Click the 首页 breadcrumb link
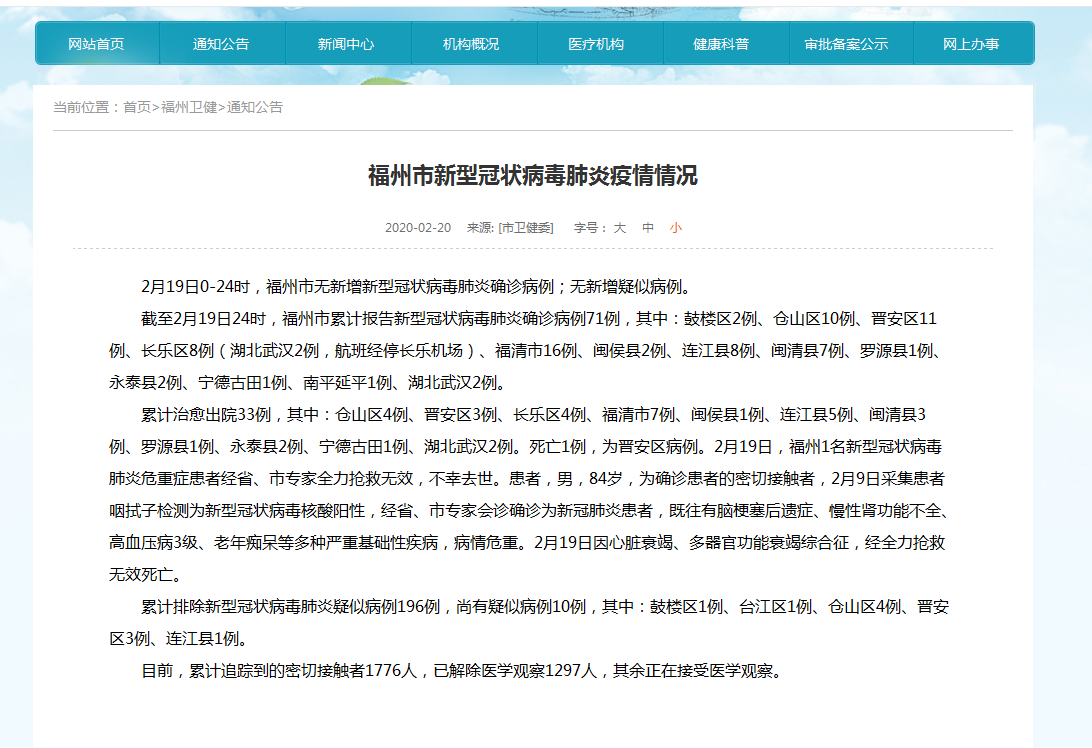 pyautogui.click(x=137, y=107)
